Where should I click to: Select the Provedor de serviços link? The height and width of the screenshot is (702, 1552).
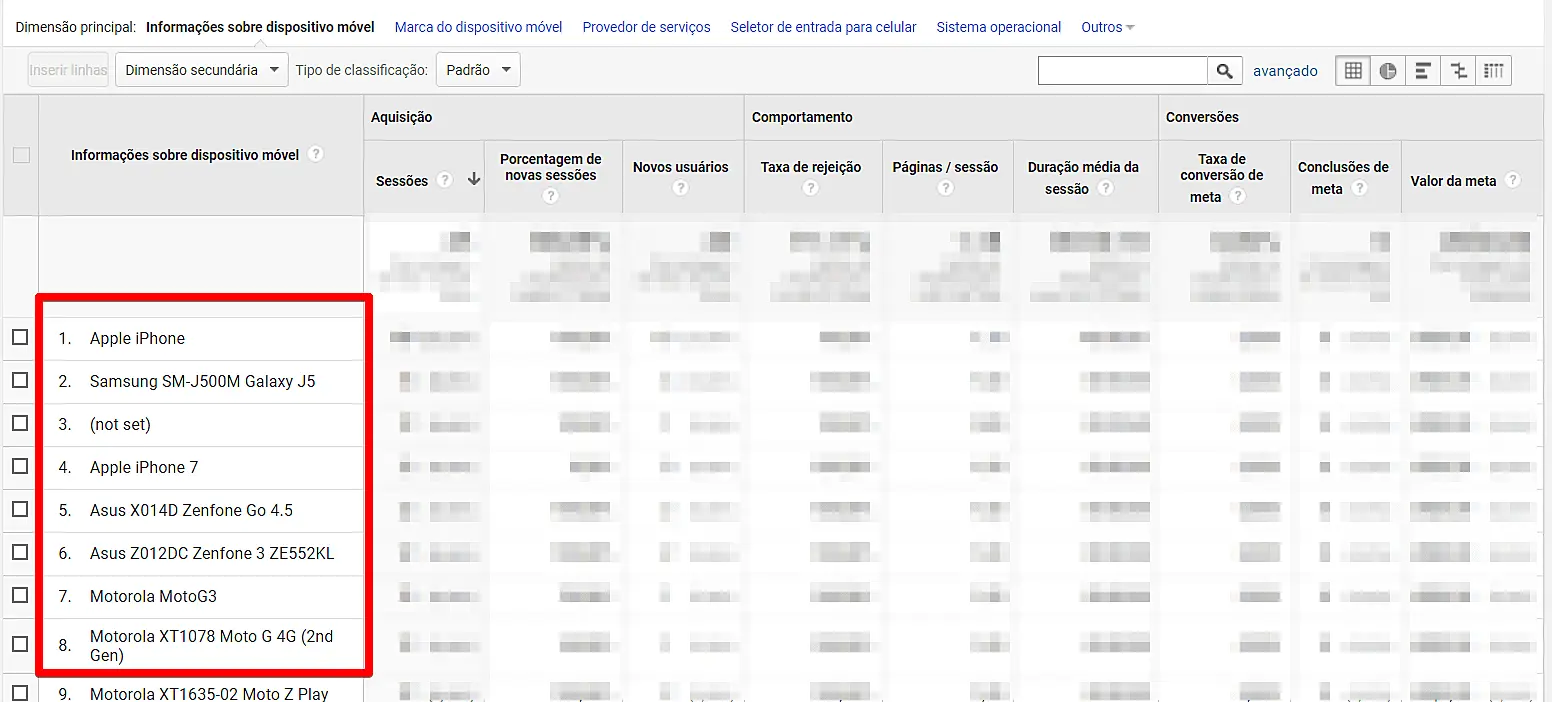(x=646, y=27)
